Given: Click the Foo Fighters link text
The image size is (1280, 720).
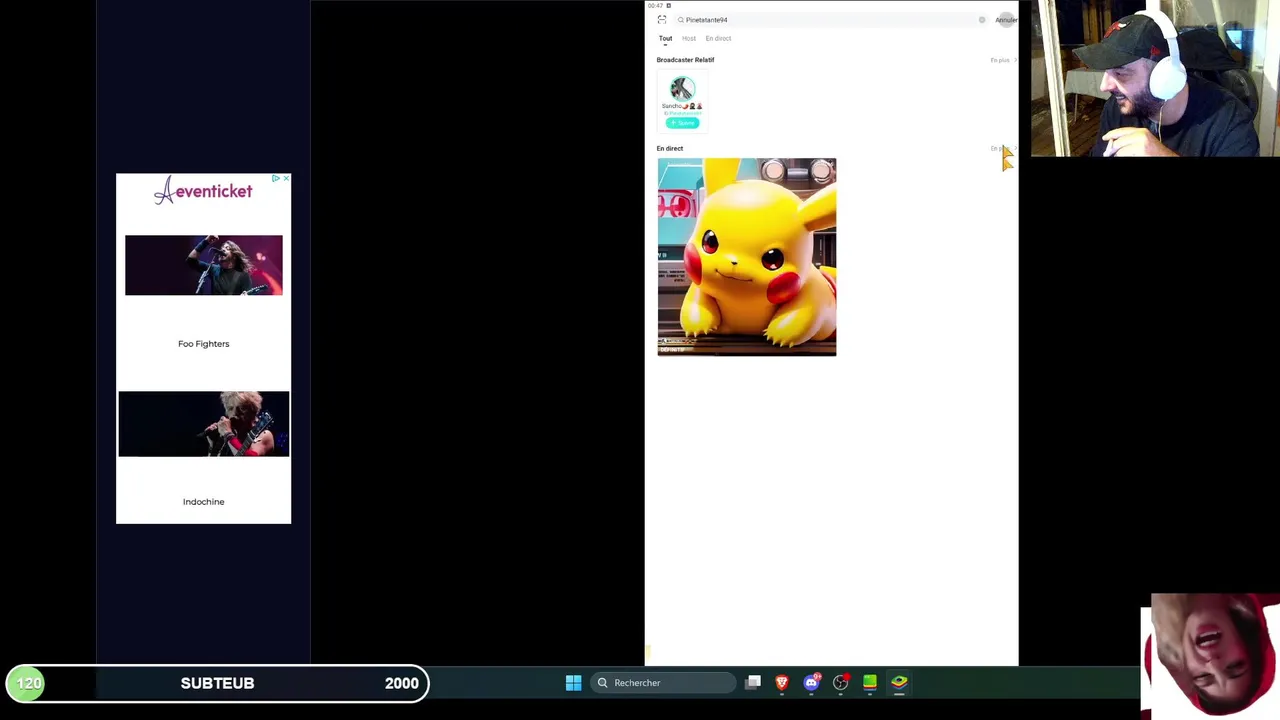Looking at the screenshot, I should pos(203,344).
